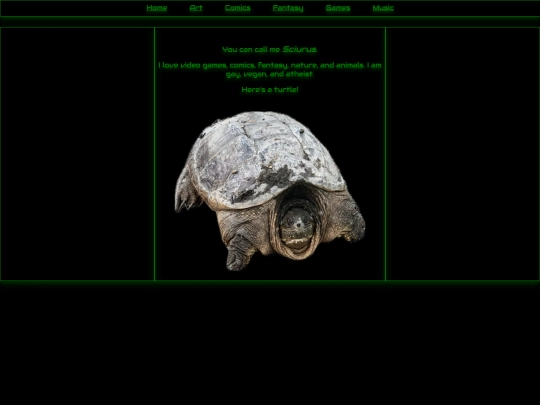Click the snapping turtle photo

(270, 190)
